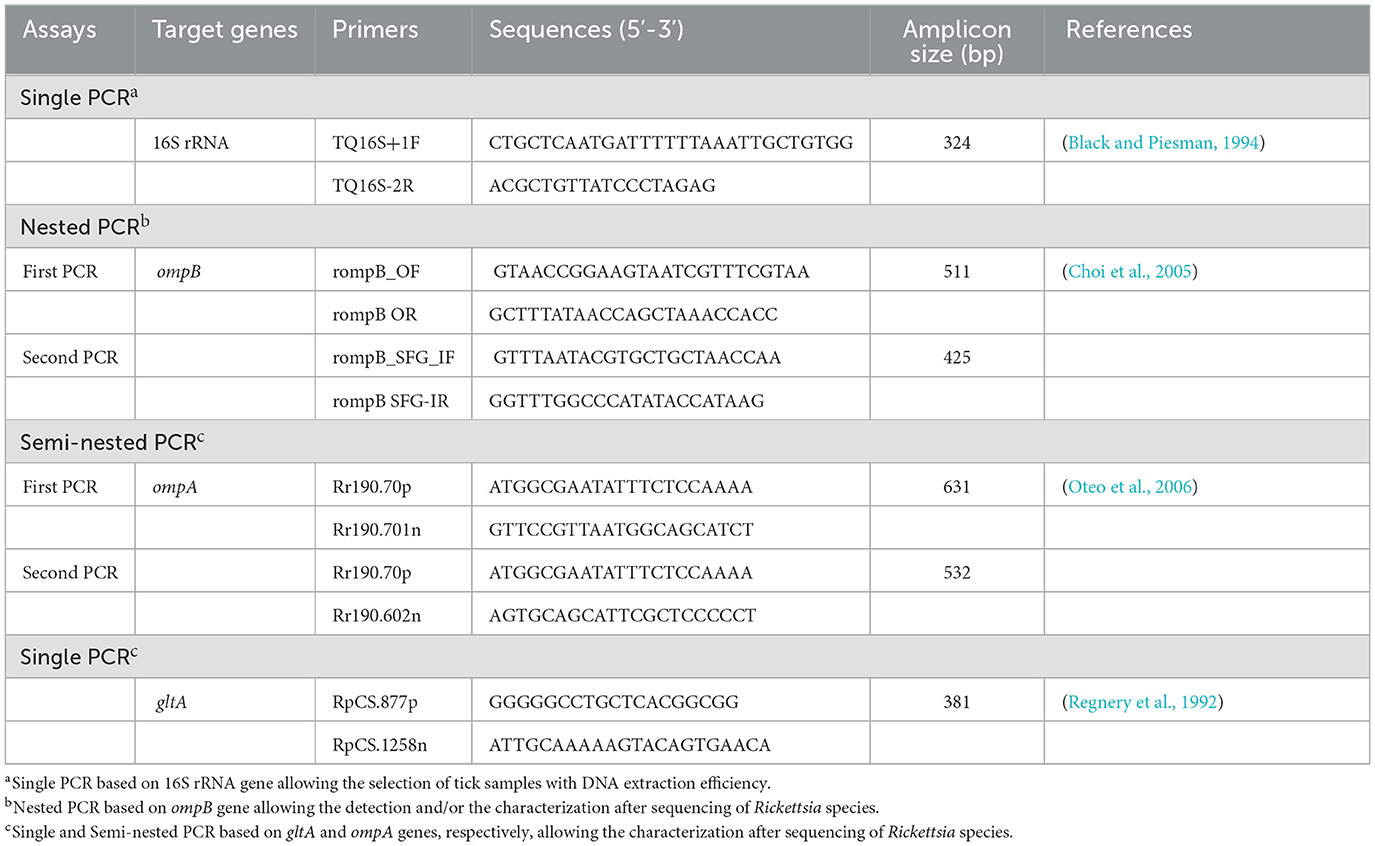Screen dimensions: 1375x846
Task: Select primer rompB OR
Action: click(374, 313)
